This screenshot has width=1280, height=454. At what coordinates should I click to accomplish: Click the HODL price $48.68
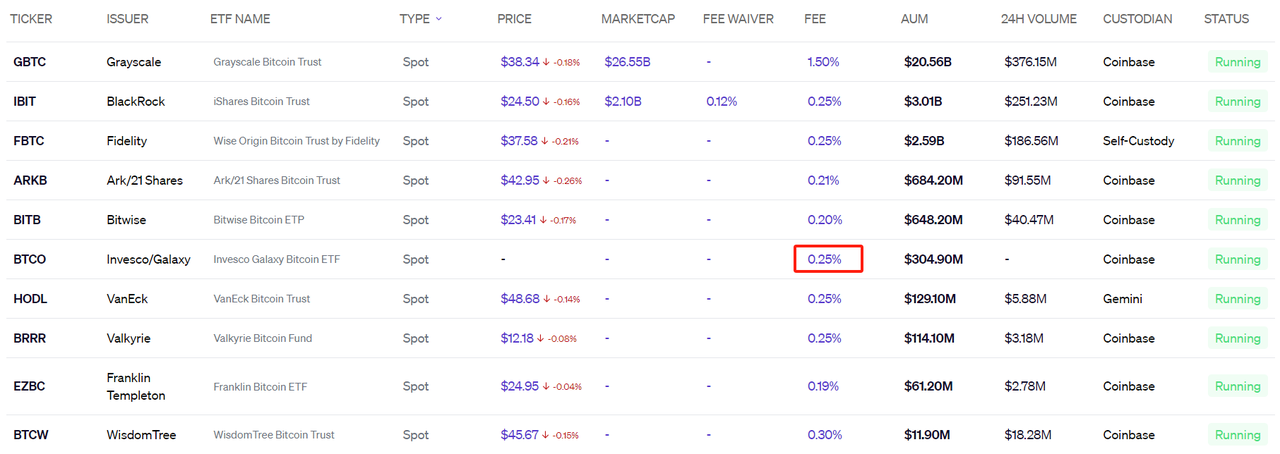pos(520,299)
